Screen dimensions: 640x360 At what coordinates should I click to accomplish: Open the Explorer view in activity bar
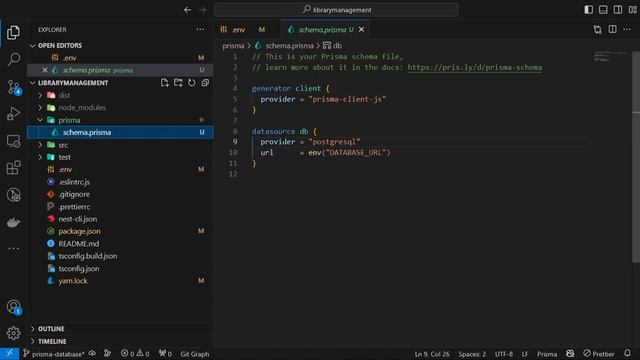coord(13,32)
